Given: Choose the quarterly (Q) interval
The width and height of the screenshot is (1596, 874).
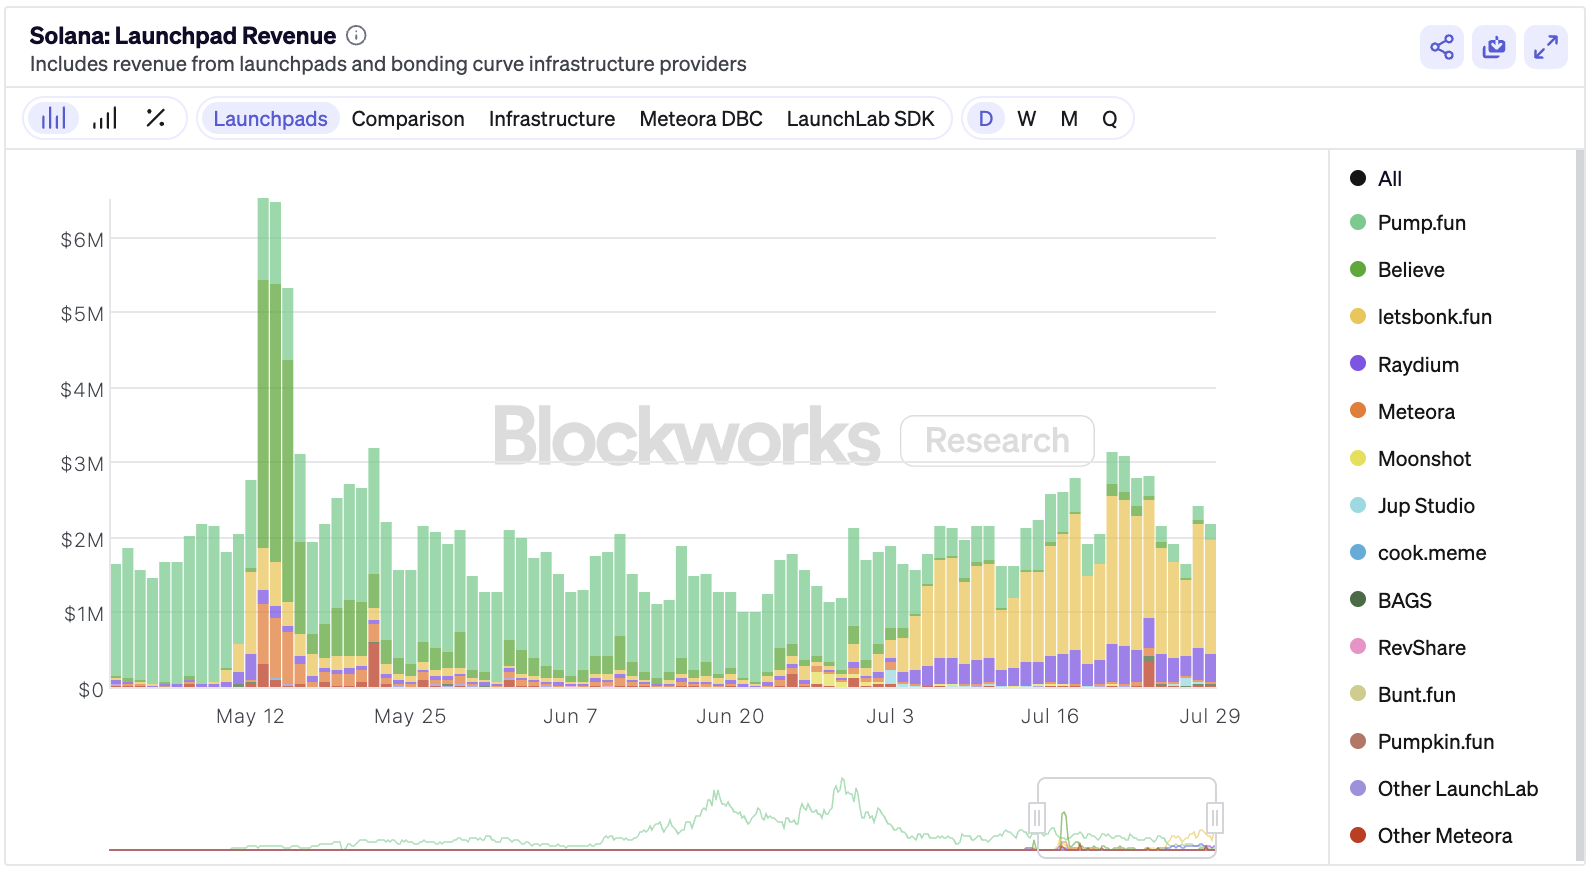Looking at the screenshot, I should point(1109,119).
